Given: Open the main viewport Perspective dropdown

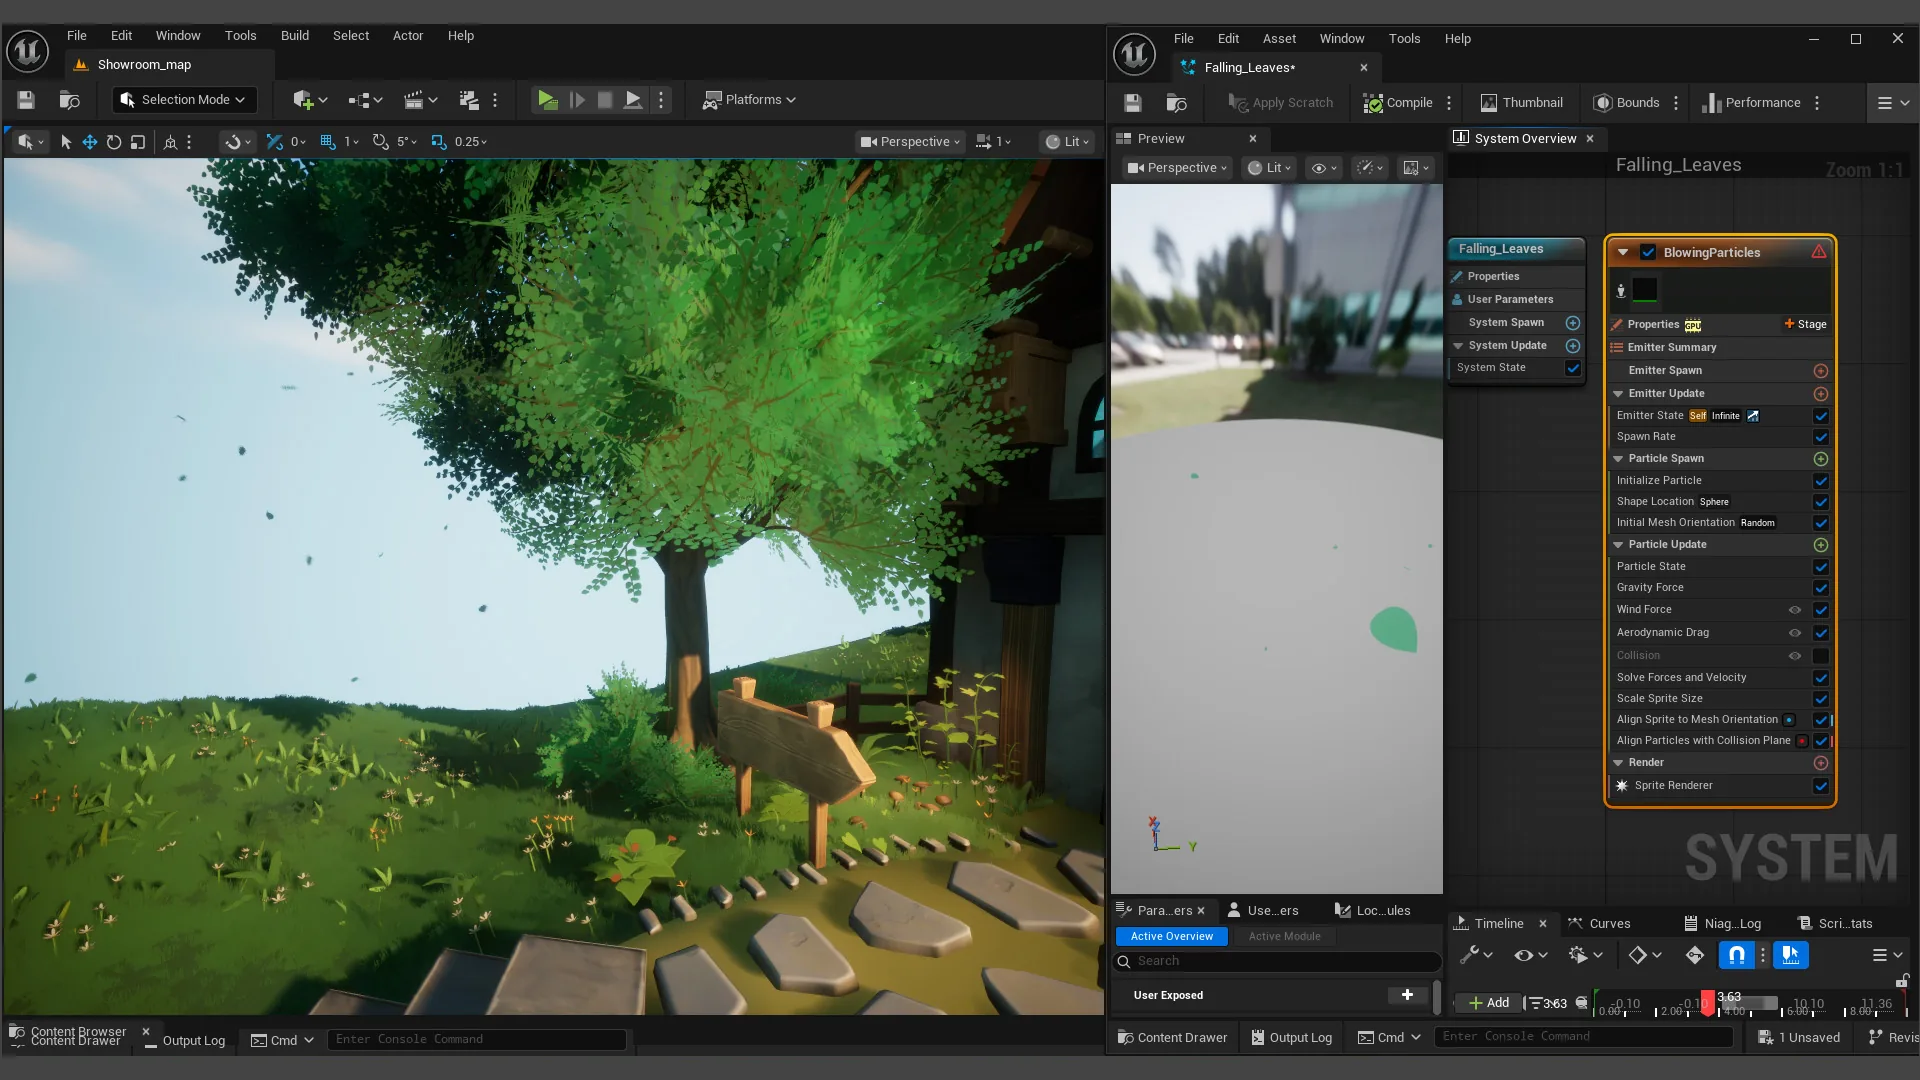Looking at the screenshot, I should (x=910, y=142).
